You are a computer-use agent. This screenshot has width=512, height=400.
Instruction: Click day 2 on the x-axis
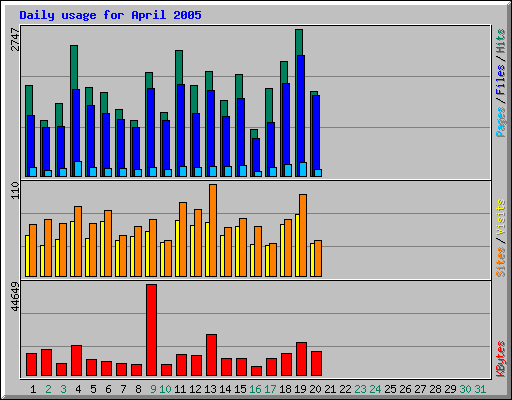point(48,389)
